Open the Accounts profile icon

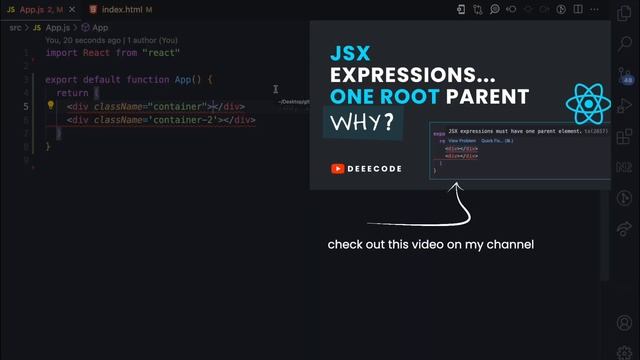tap(624, 322)
